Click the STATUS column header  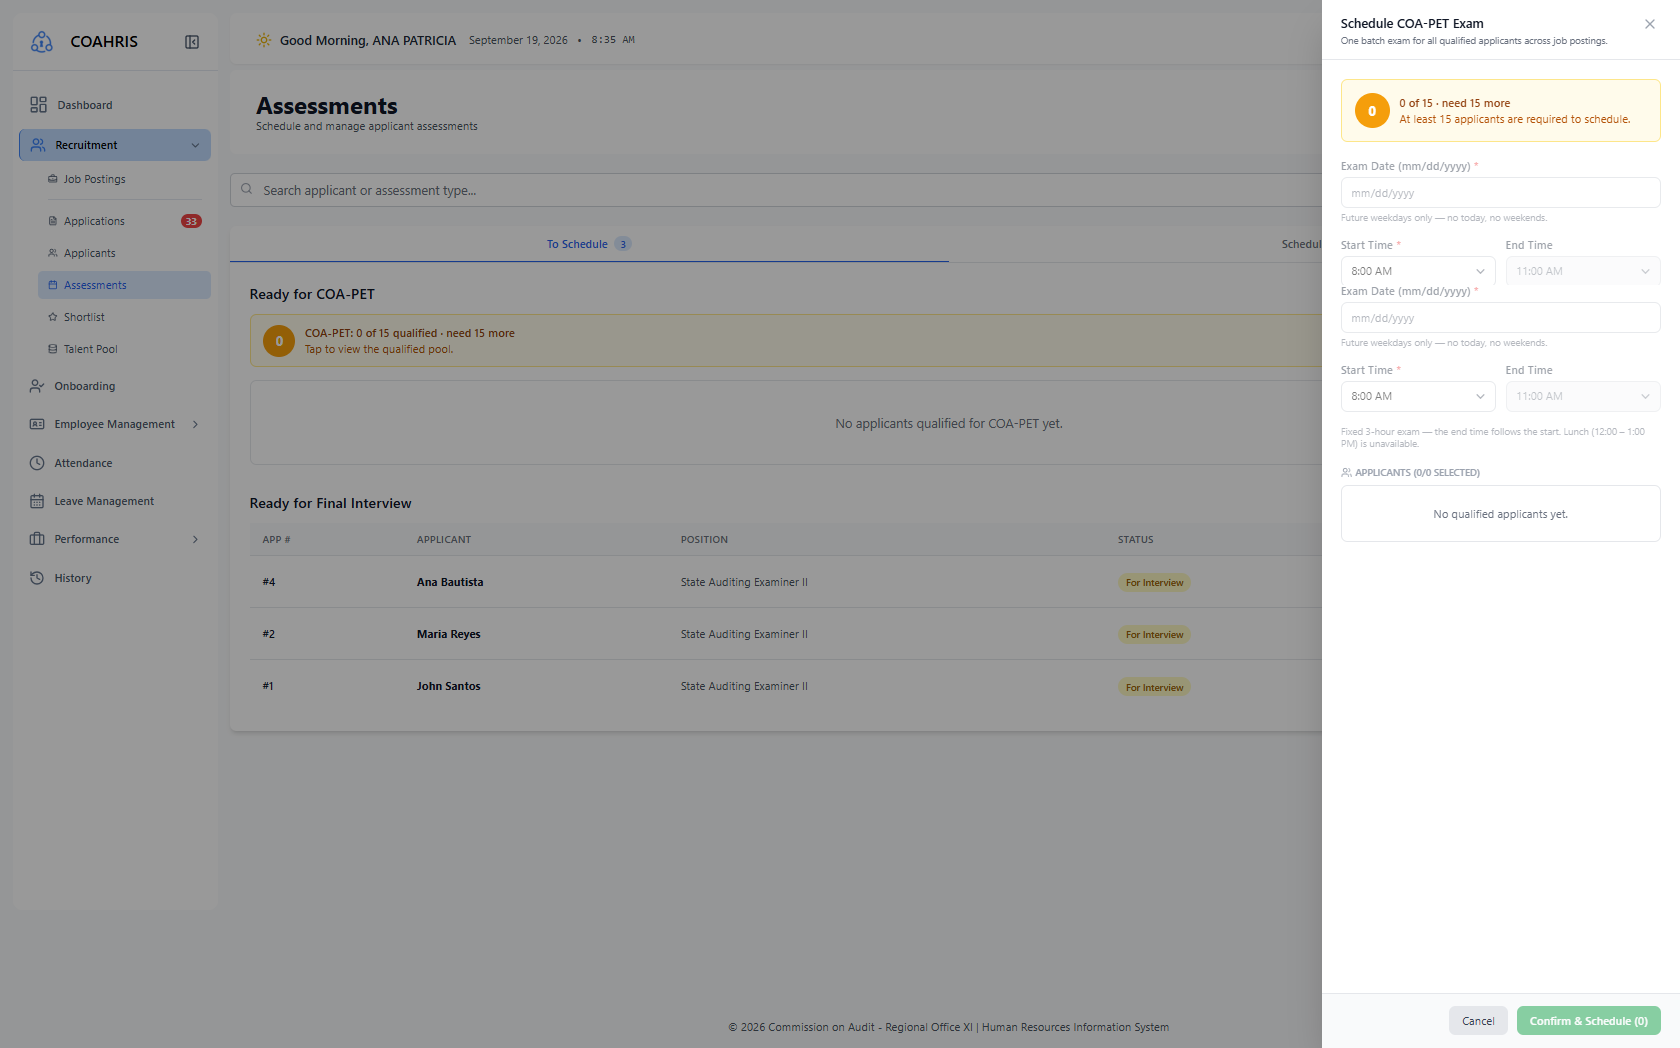click(x=1135, y=540)
